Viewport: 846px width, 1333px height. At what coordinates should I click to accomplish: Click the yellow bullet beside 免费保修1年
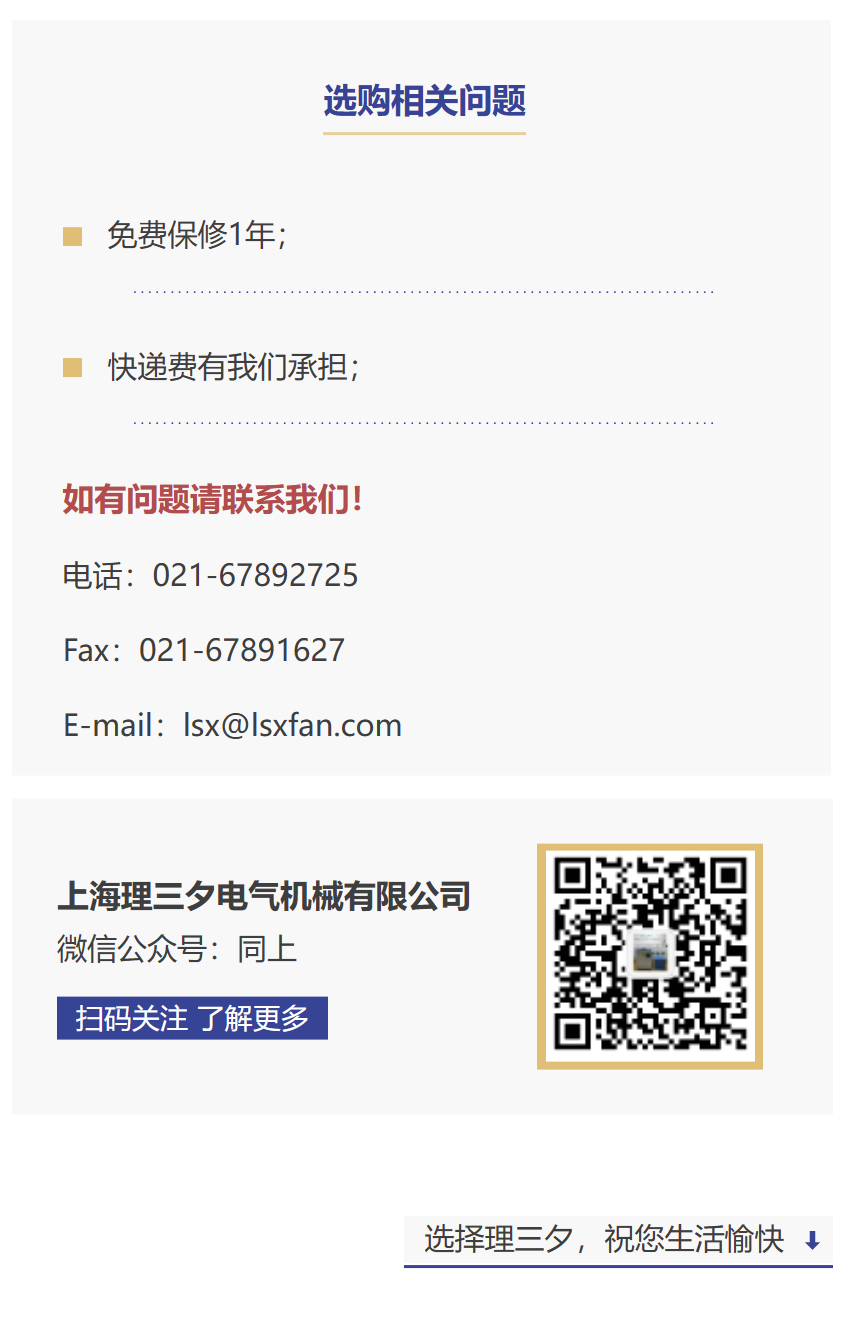point(72,237)
